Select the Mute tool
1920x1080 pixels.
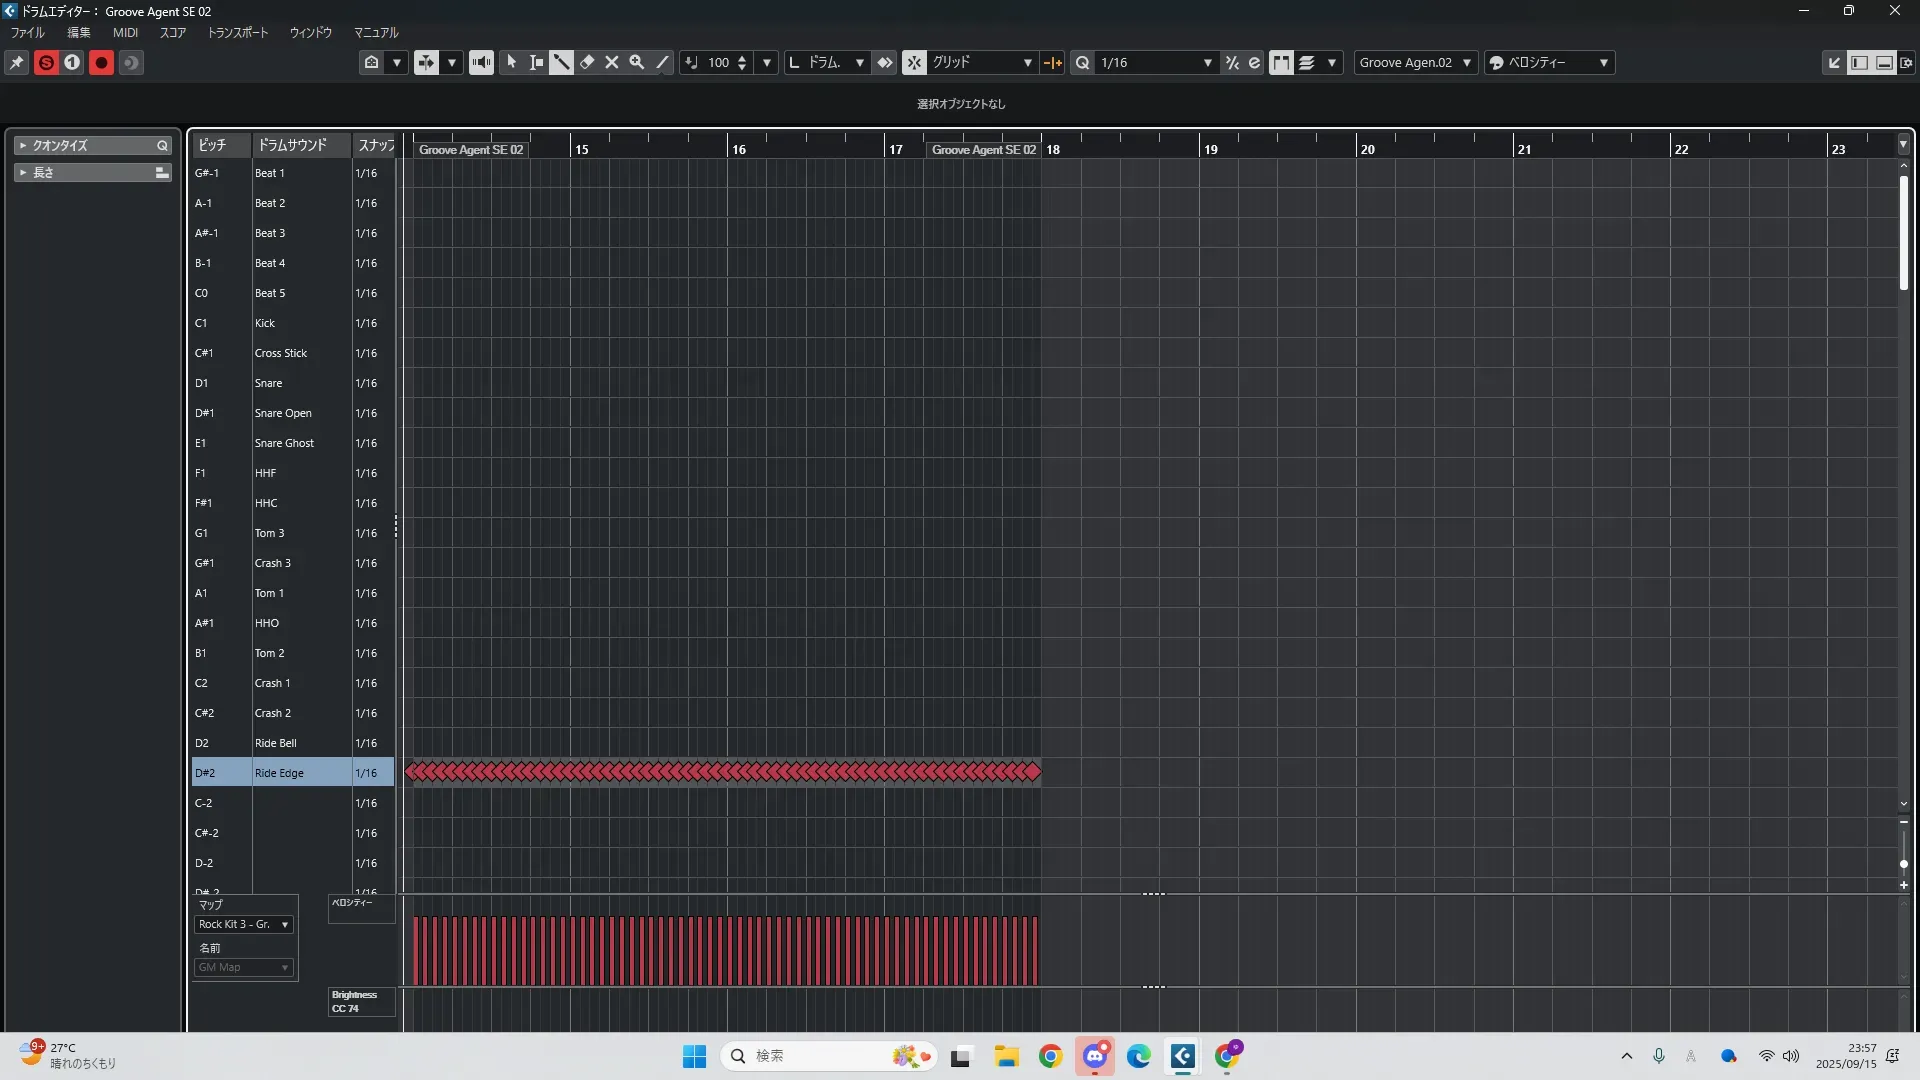click(x=612, y=62)
